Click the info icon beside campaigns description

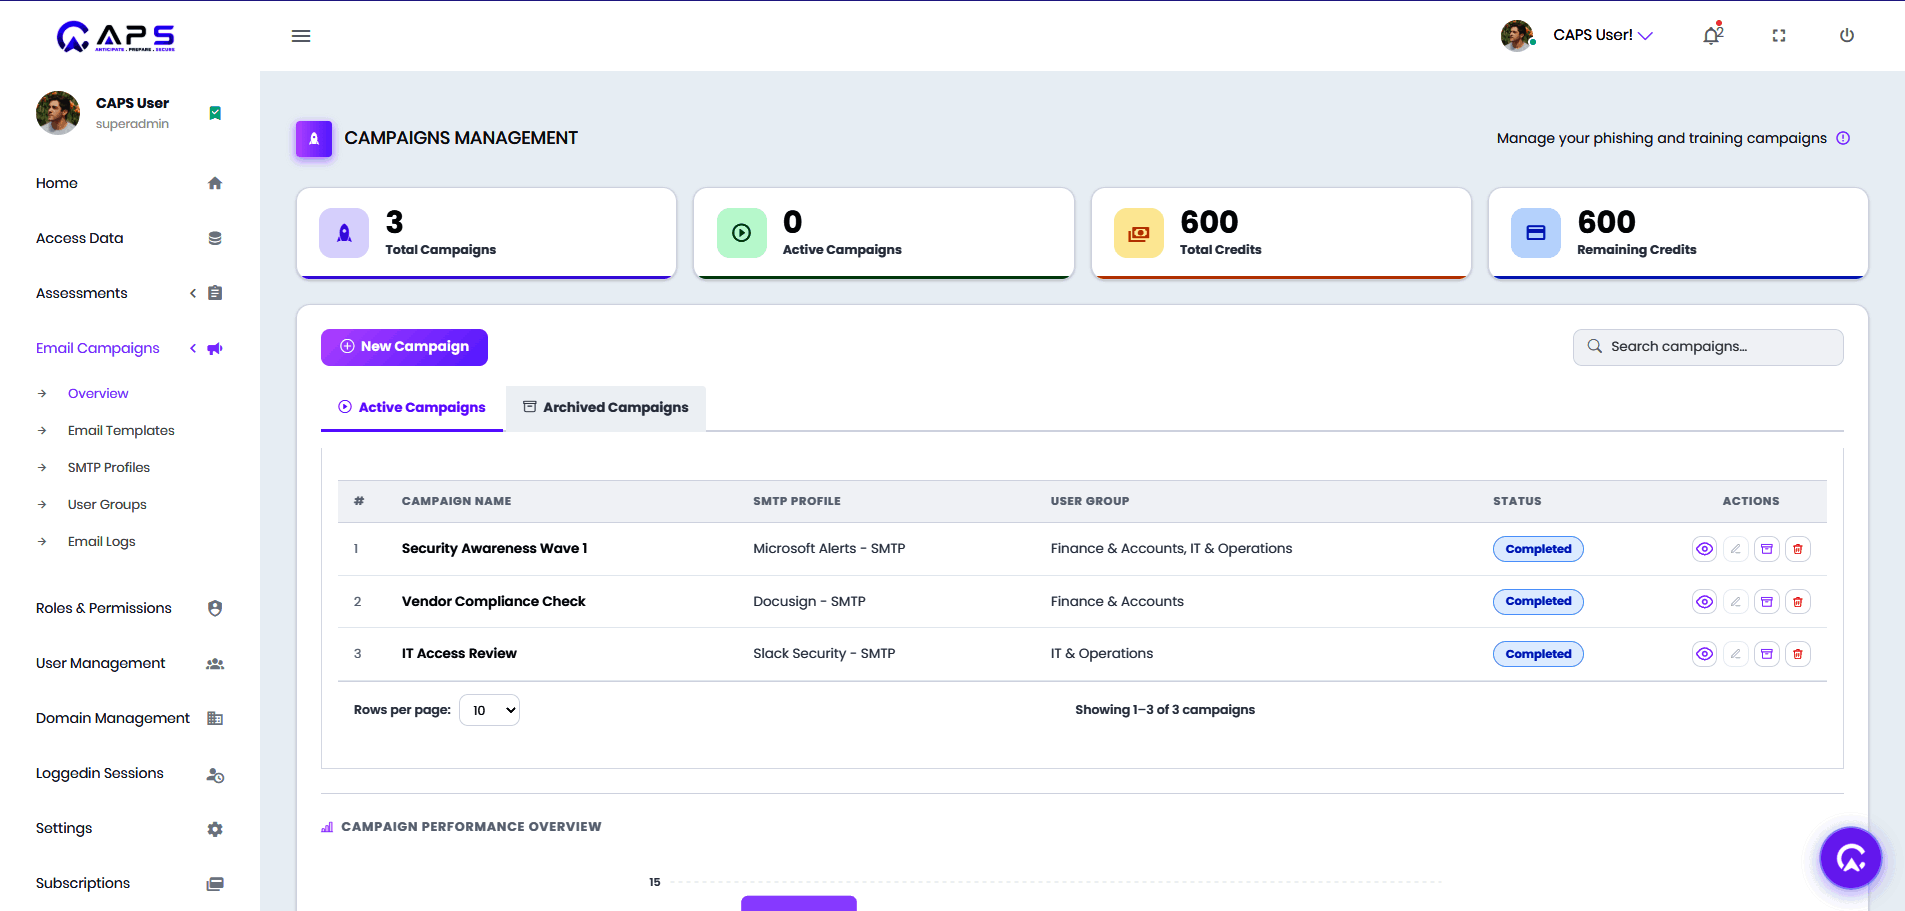point(1843,138)
